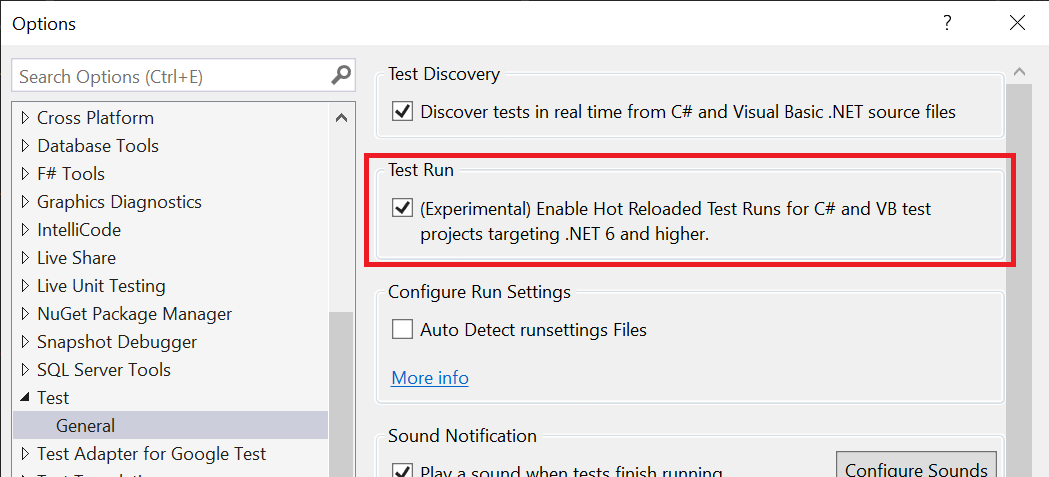Expand the NuGet Package Manager node
Image resolution: width=1049 pixels, height=477 pixels.
click(x=25, y=314)
